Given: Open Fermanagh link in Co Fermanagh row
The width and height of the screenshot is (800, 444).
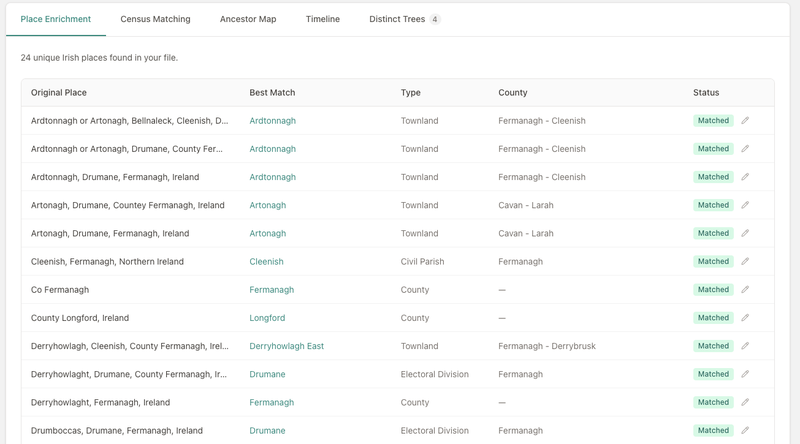Looking at the screenshot, I should 271,289.
